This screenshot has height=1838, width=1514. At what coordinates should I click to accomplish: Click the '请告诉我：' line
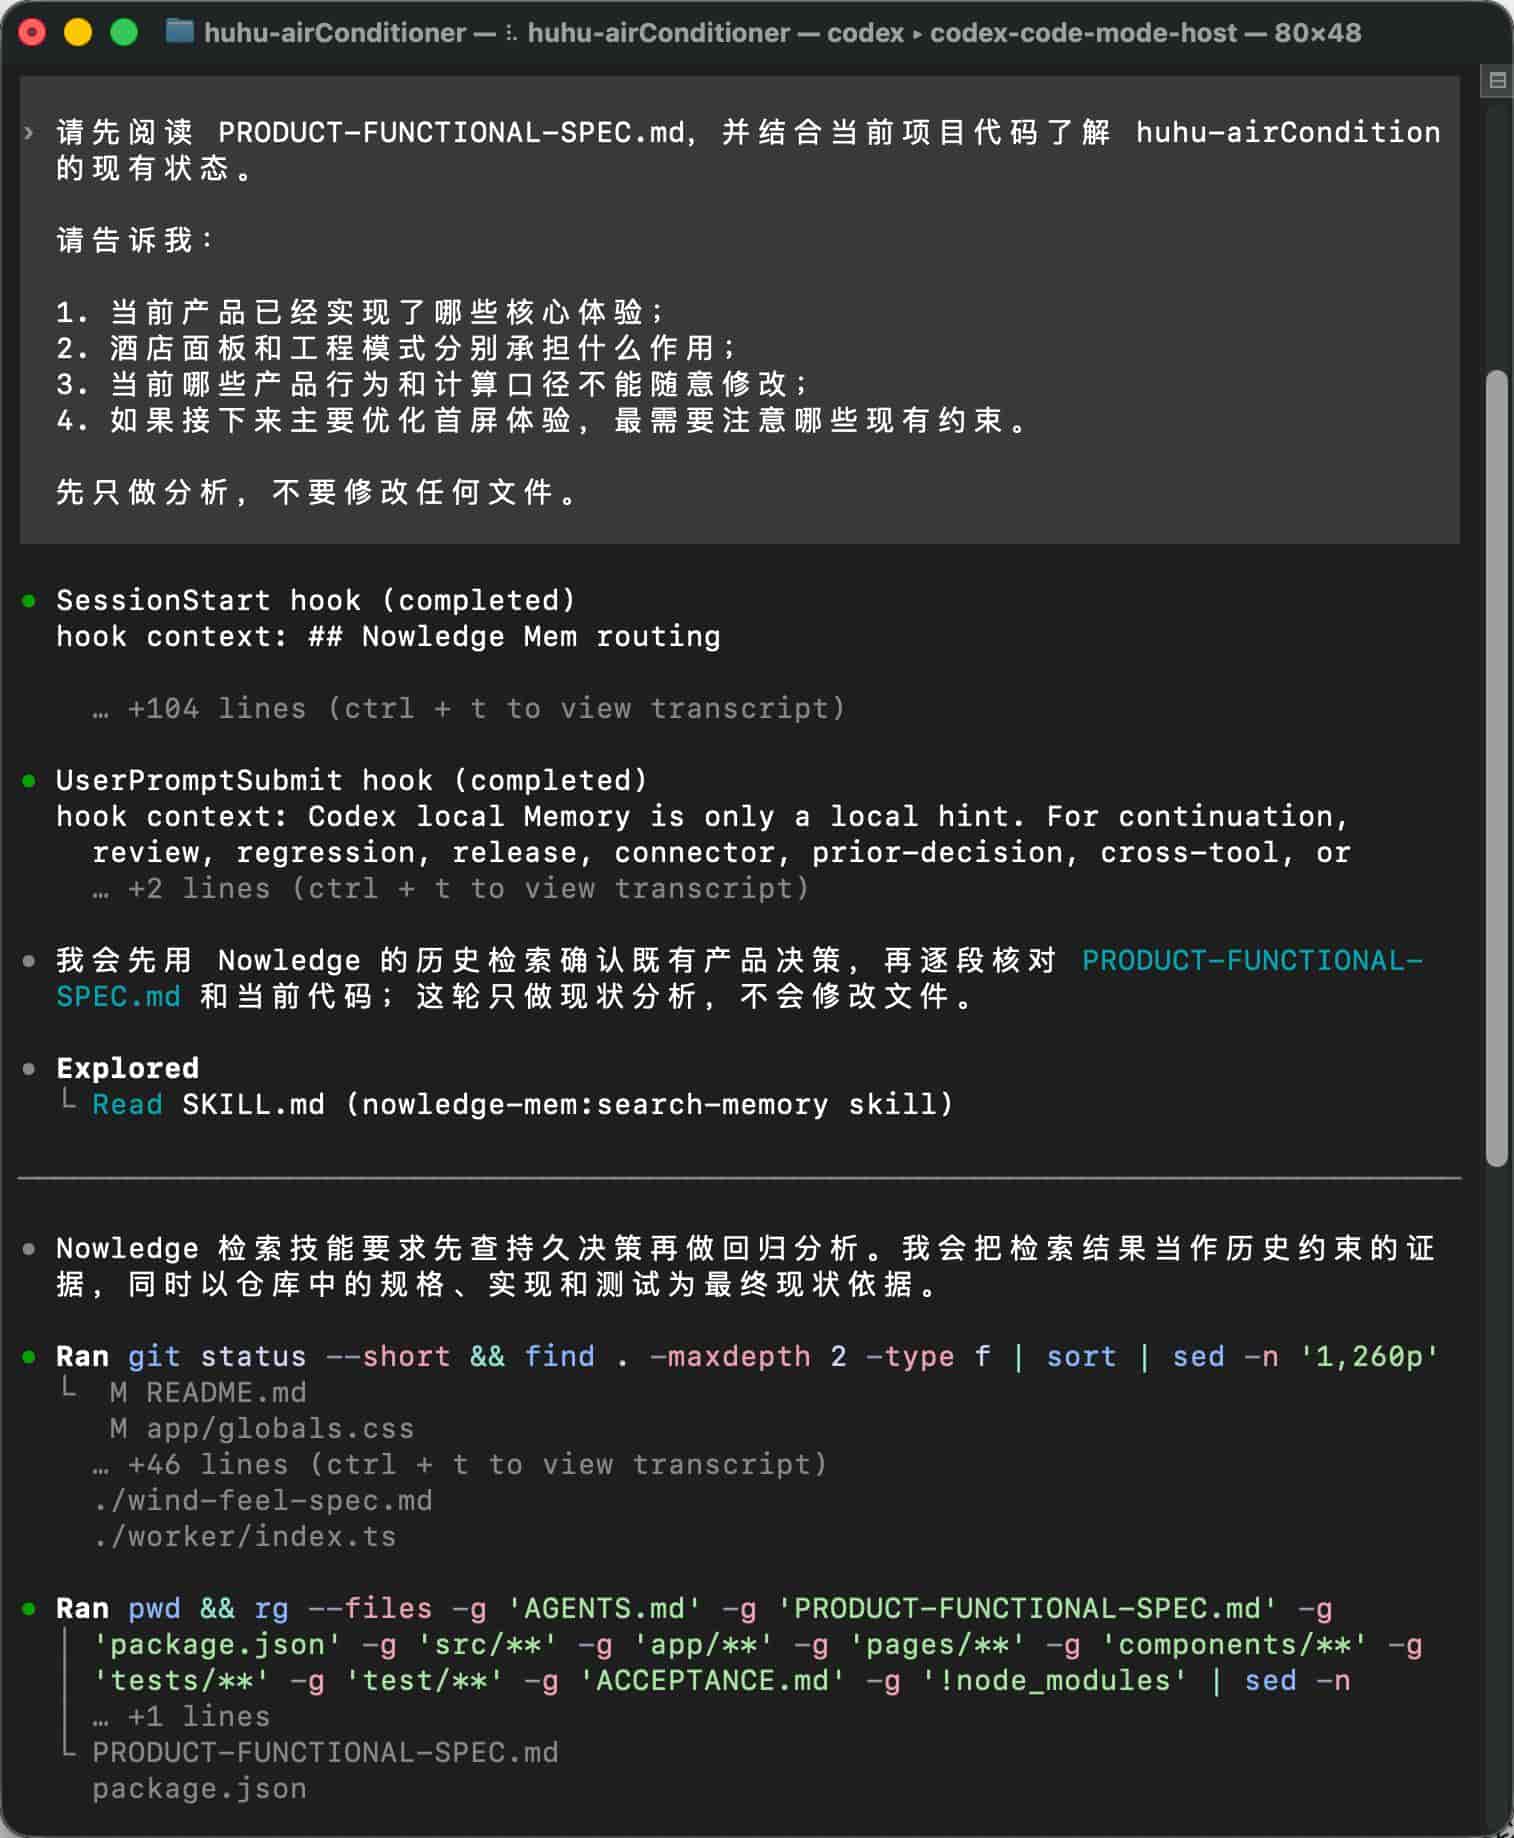(x=135, y=241)
